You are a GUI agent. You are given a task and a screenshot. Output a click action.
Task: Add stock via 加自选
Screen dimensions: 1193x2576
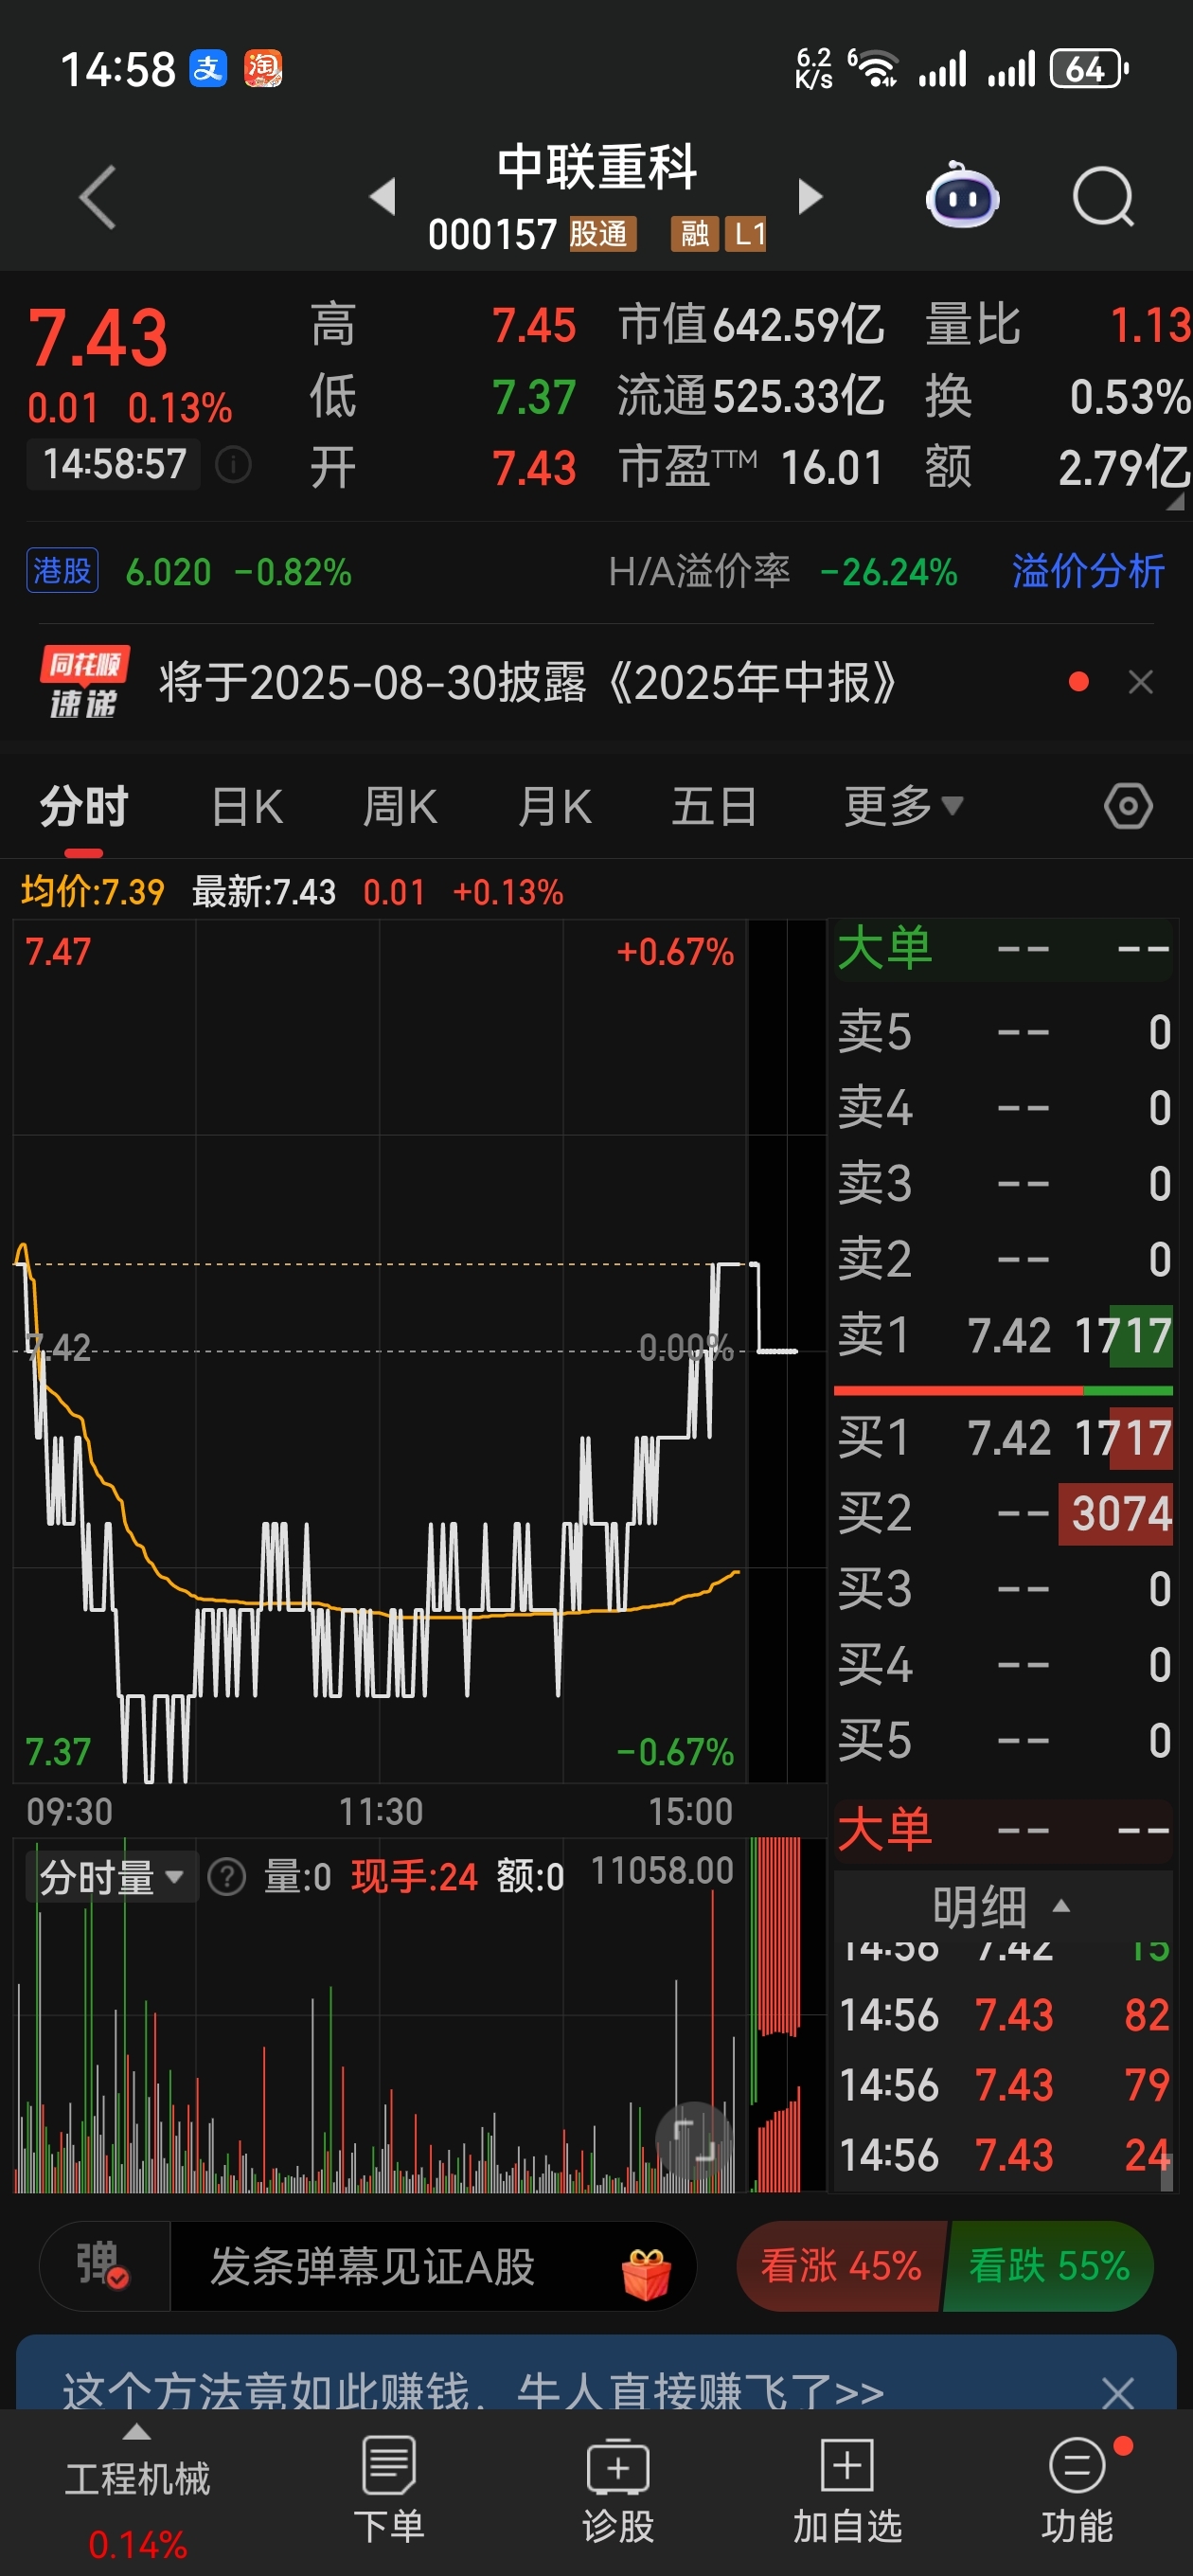pos(847,2490)
